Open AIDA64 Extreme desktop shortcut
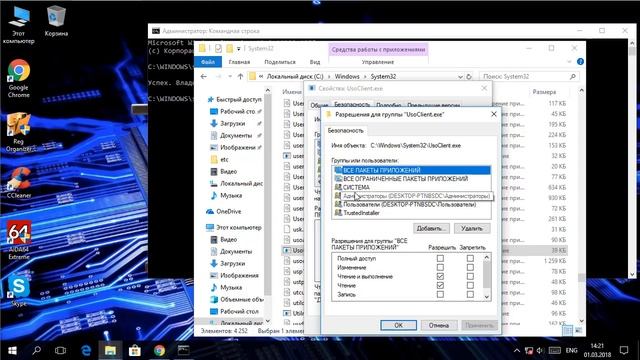The image size is (640, 360). point(18,240)
